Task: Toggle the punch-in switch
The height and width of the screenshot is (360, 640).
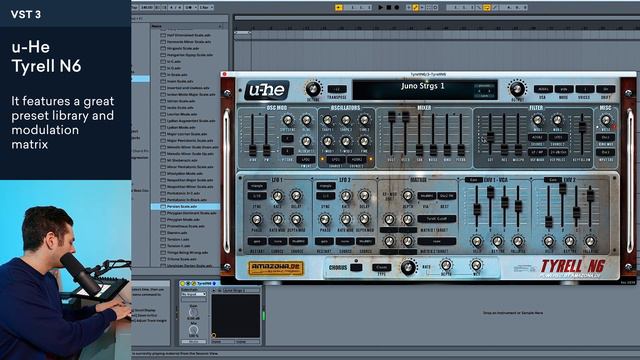Action: [479, 7]
